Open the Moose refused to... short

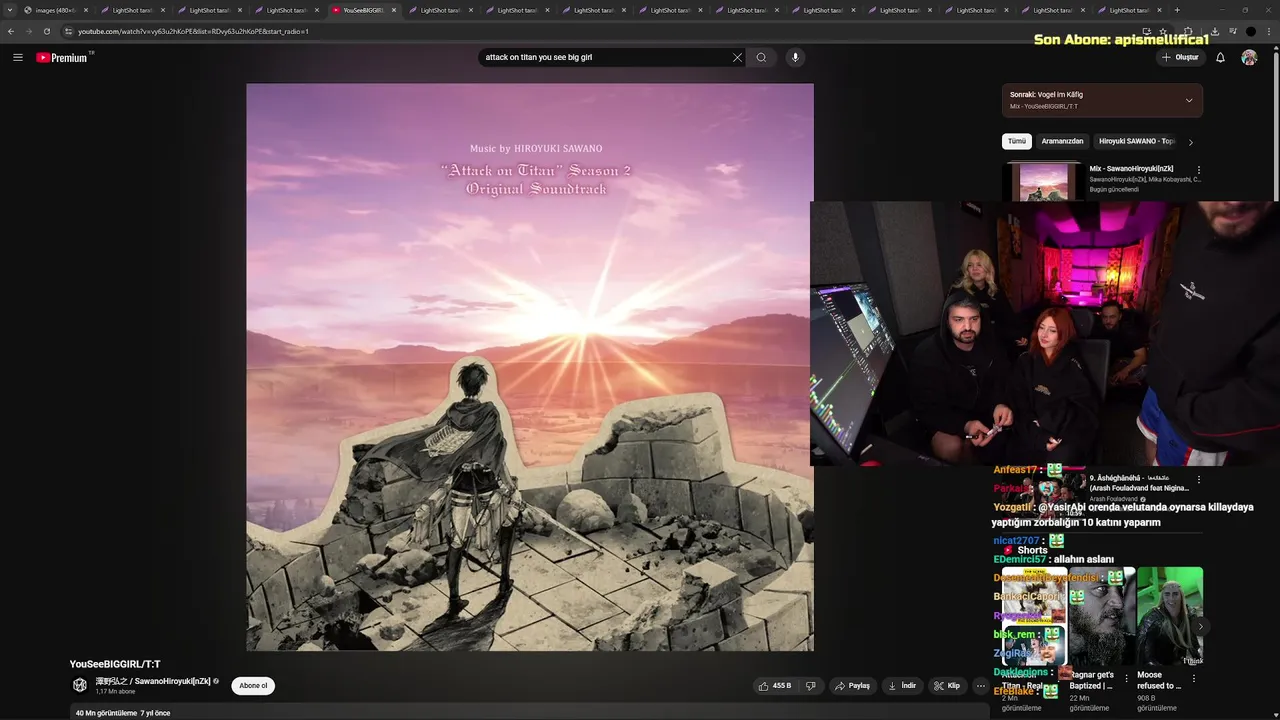coord(1169,616)
